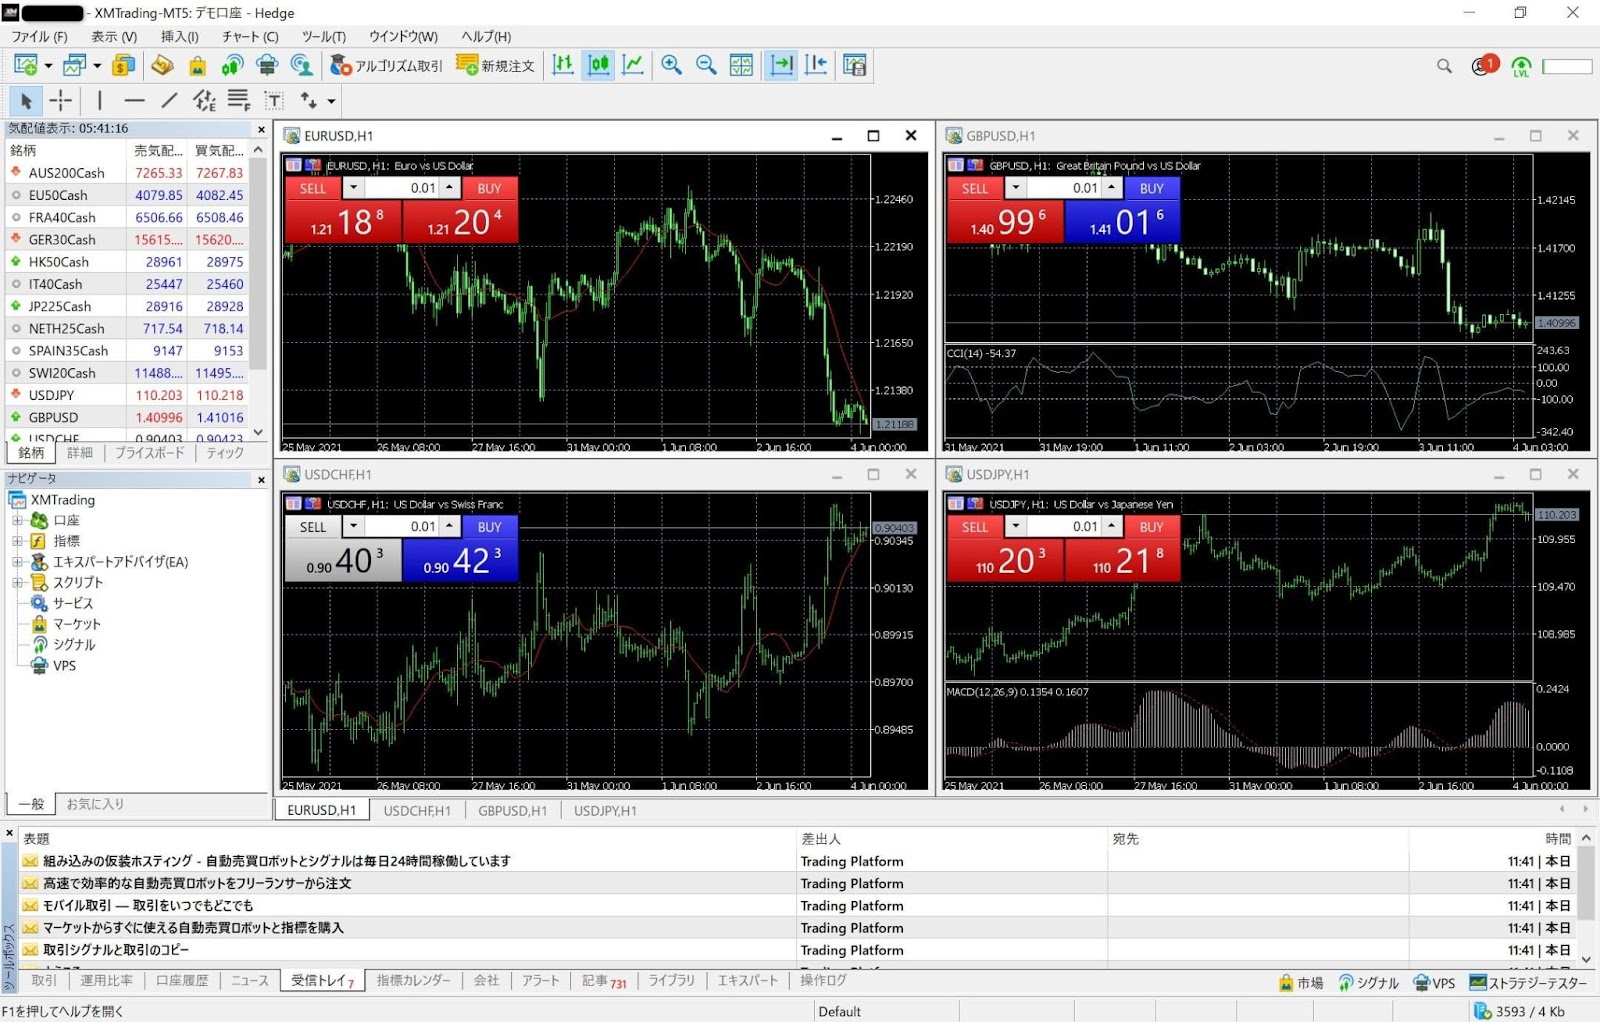This screenshot has height=1022, width=1600.
Task: Click SELL on the USDJPY chart
Action: coord(975,527)
